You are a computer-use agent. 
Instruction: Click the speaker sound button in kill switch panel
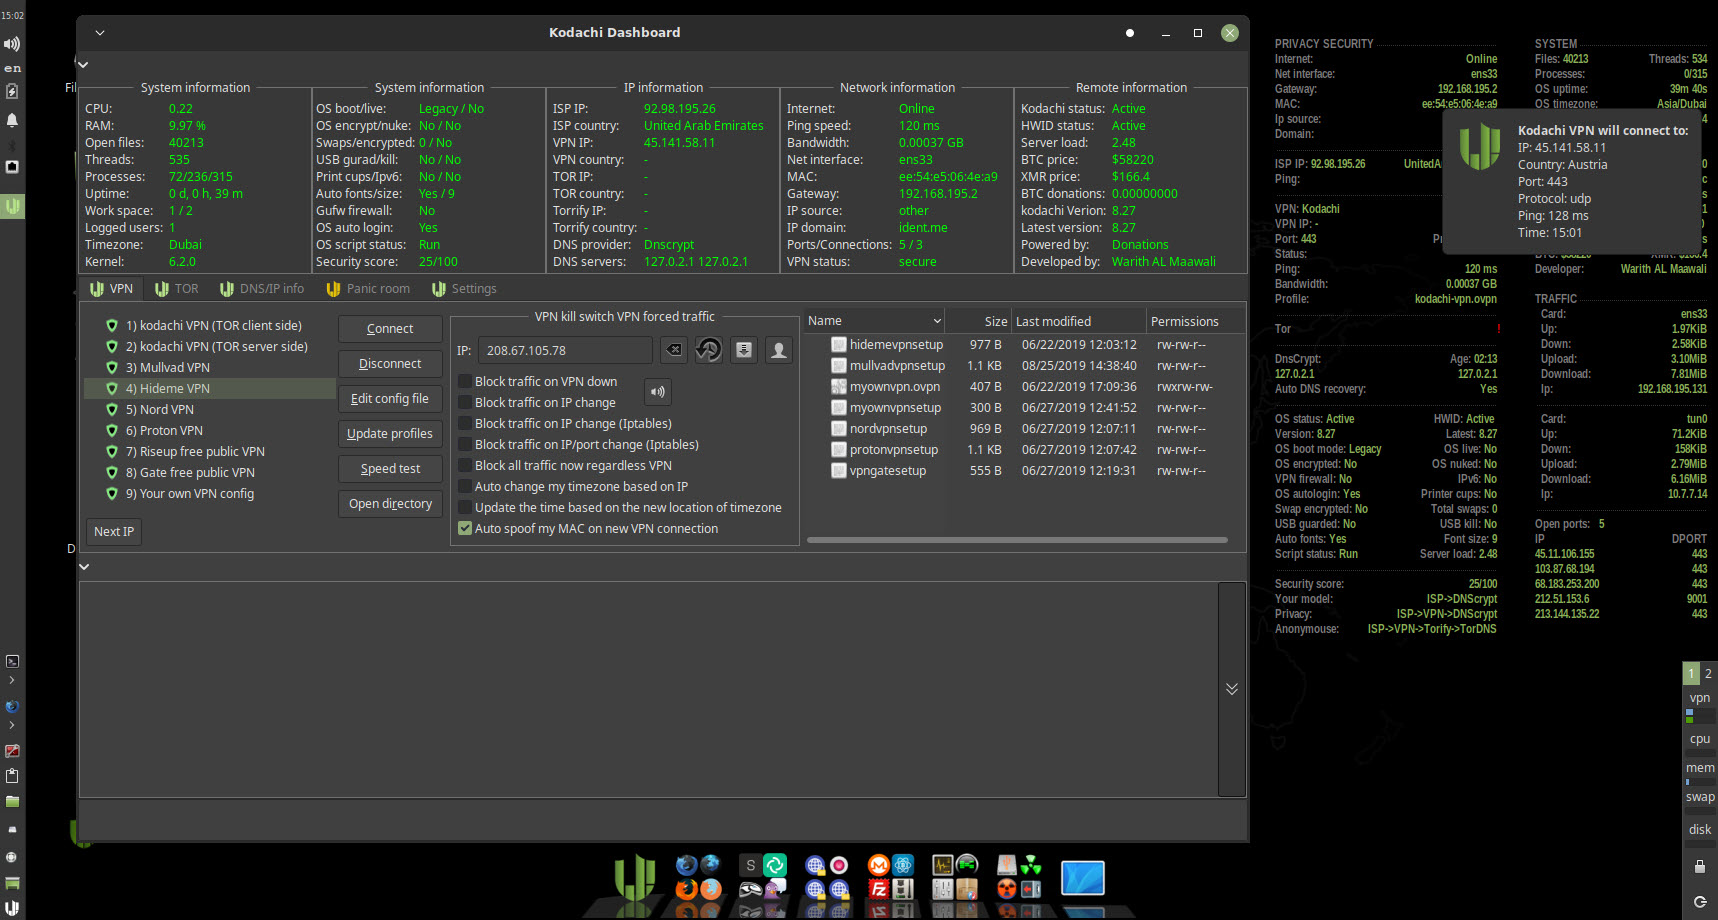[x=657, y=392]
